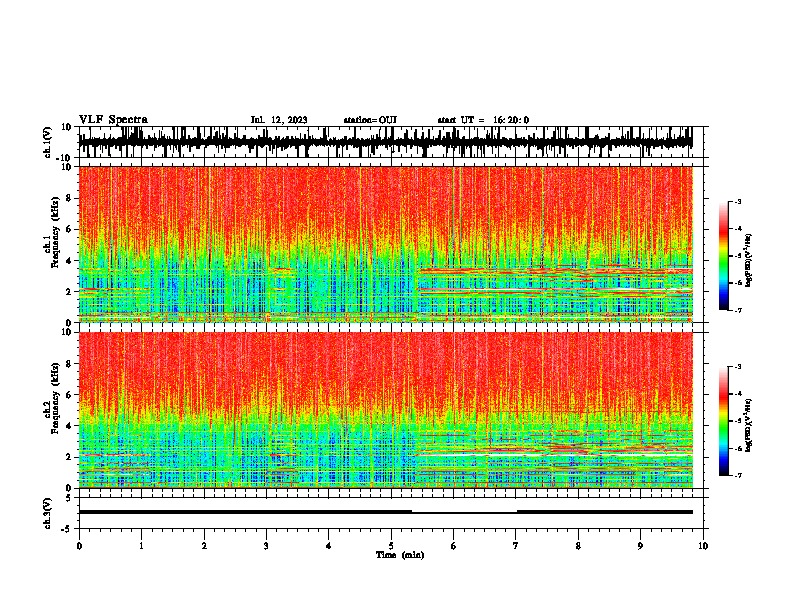Screen dimensions: 792x612
Task: Click the "5" tick on ch.3(V) axis
Action: pos(70,498)
